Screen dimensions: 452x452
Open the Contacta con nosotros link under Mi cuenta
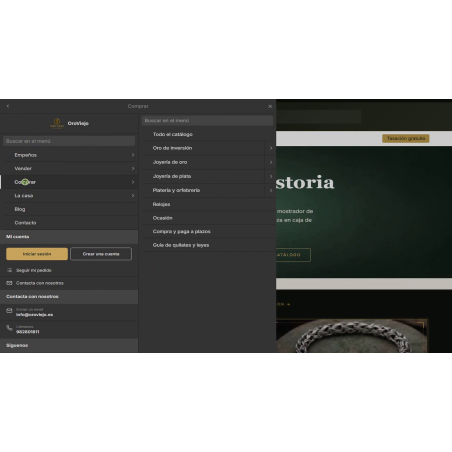pos(40,283)
